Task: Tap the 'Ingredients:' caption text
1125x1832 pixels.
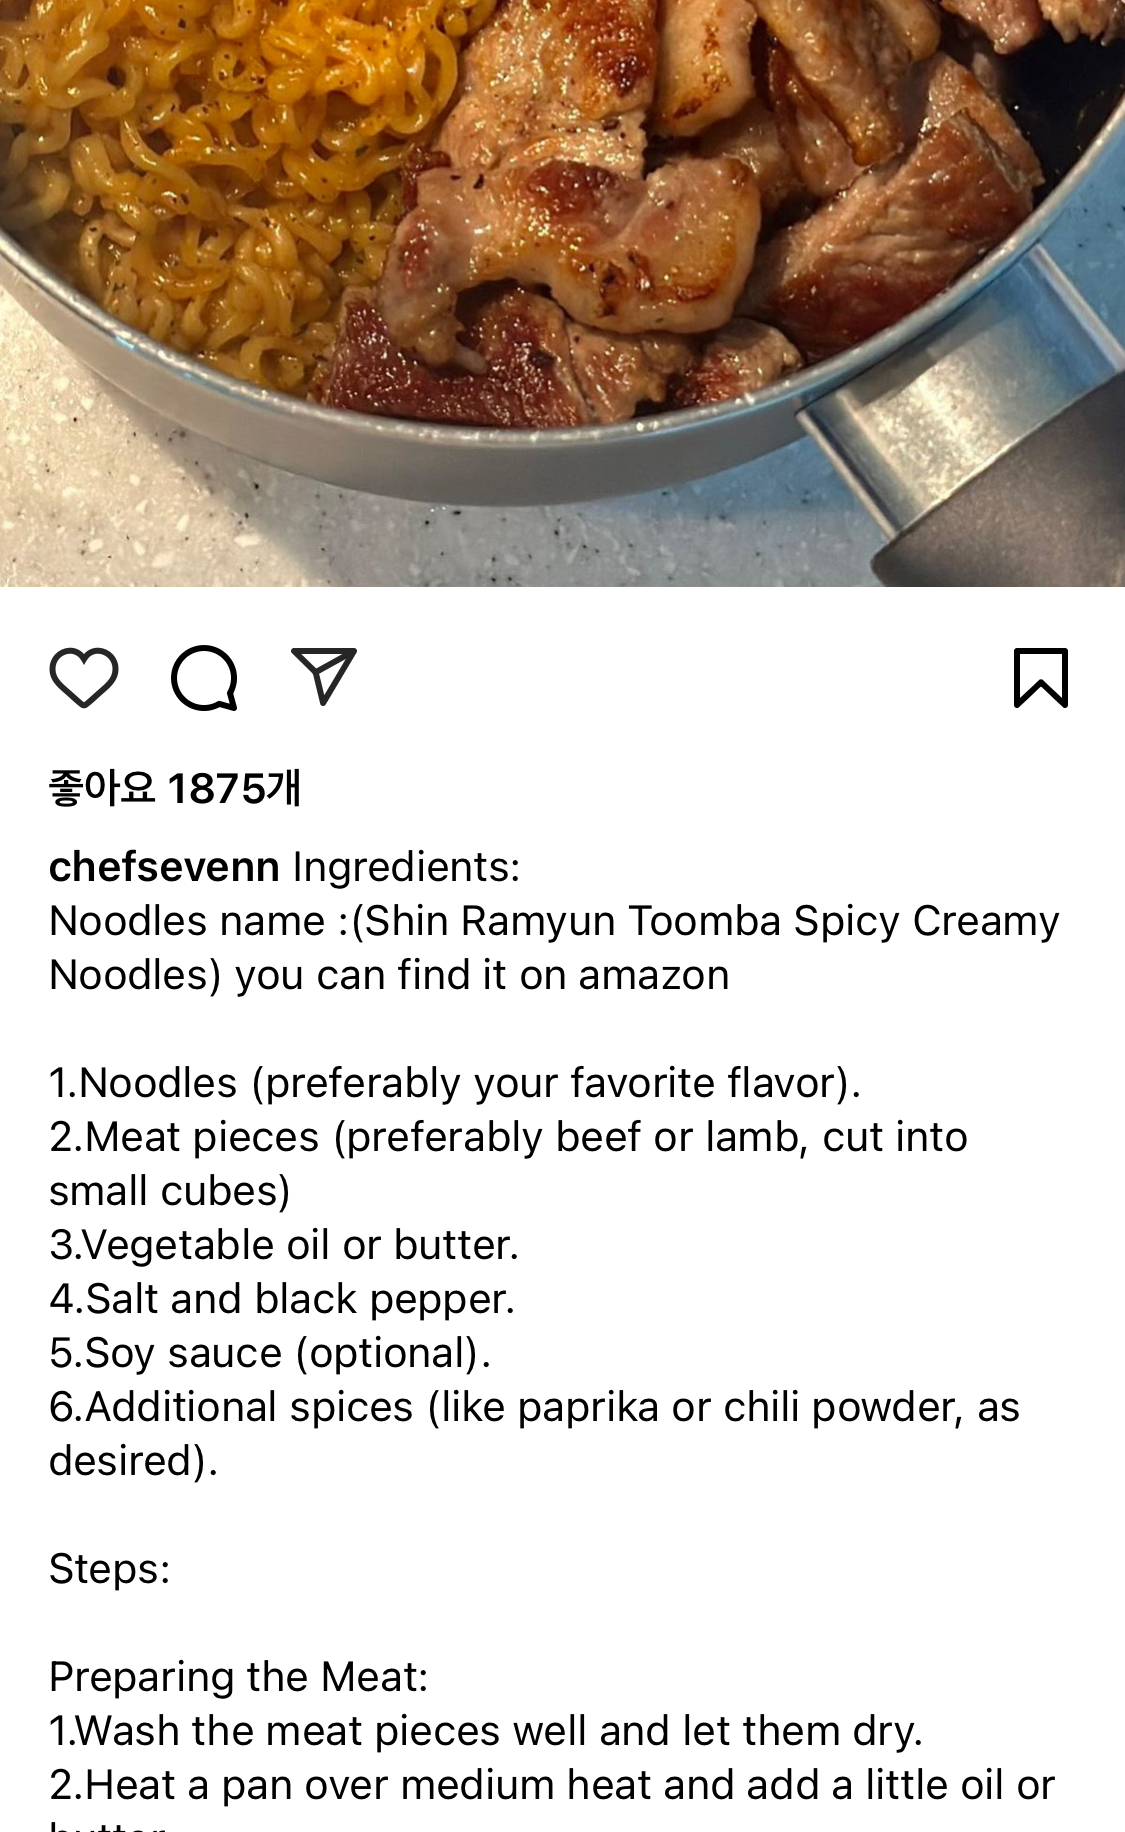Action: coord(406,867)
